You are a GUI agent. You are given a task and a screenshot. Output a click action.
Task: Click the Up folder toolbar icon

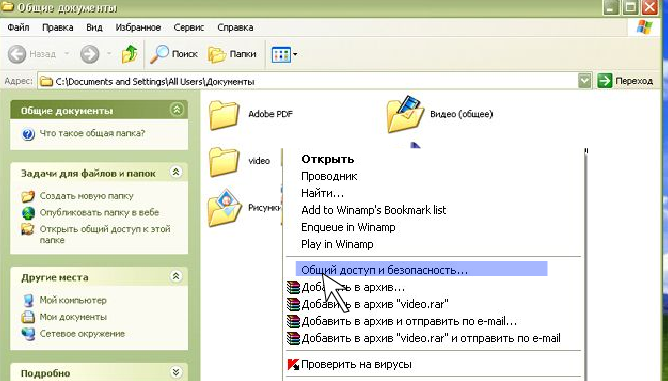pos(130,54)
